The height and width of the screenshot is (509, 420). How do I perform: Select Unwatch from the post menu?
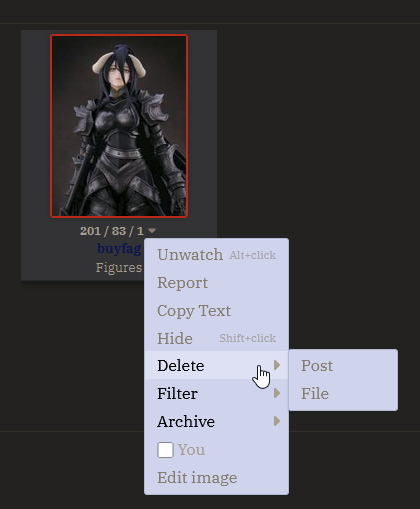216,255
